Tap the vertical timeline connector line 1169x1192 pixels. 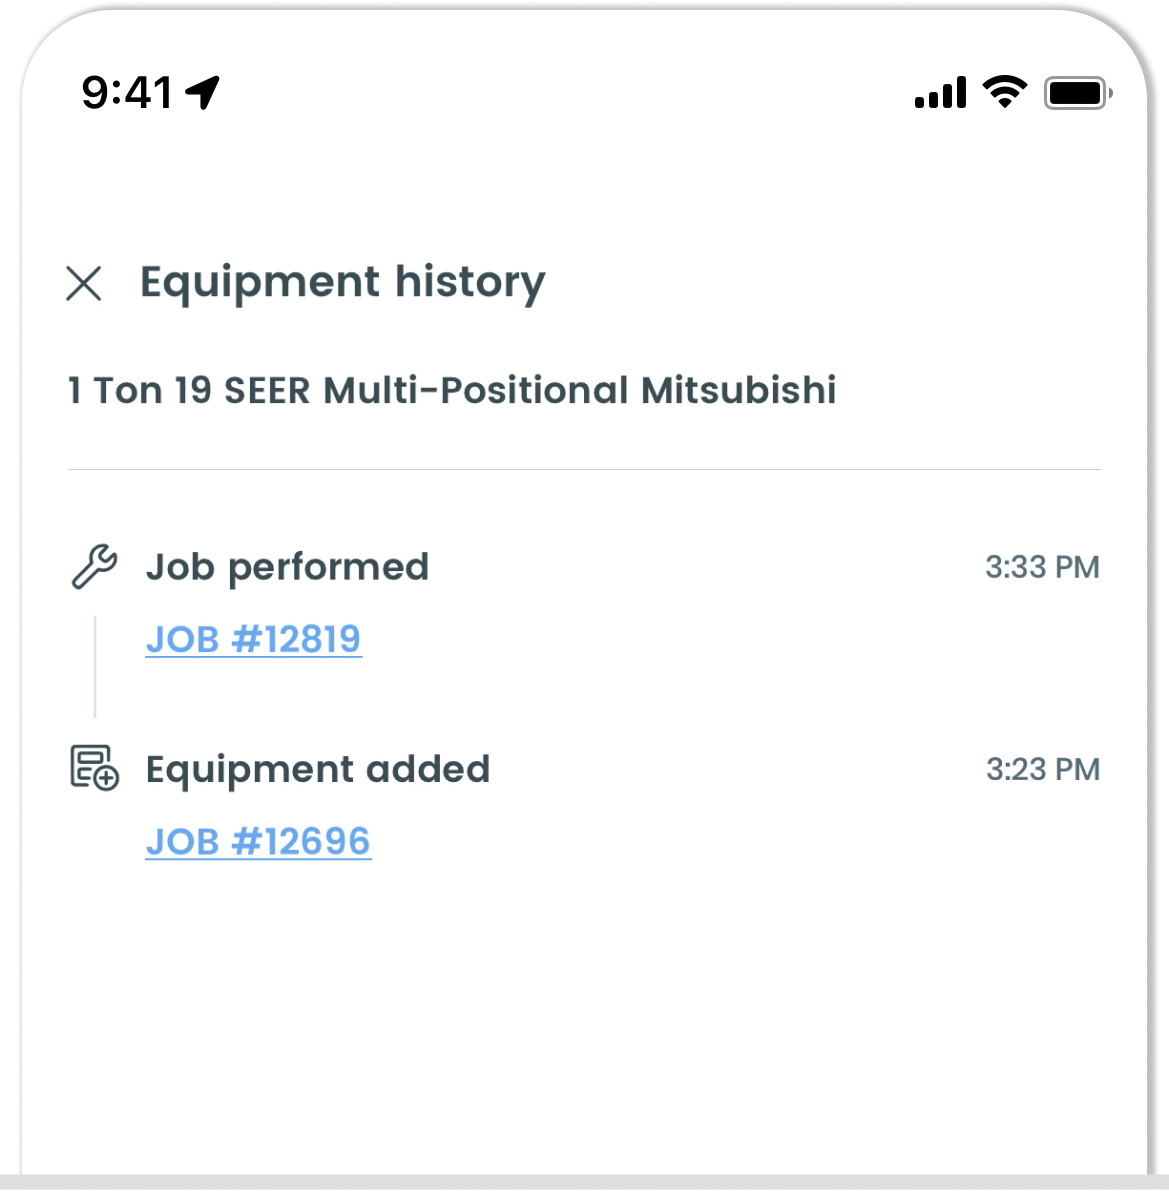[x=95, y=667]
